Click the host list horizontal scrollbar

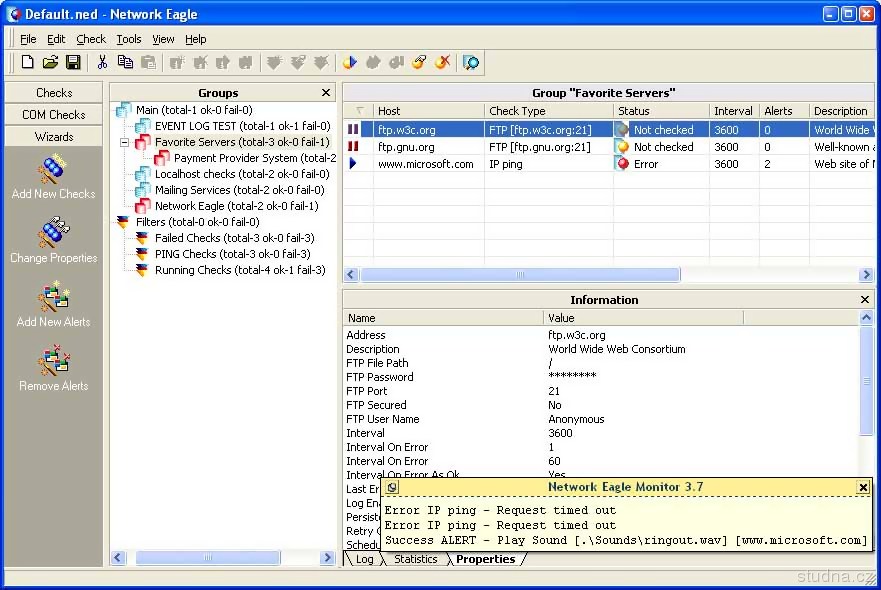click(520, 274)
